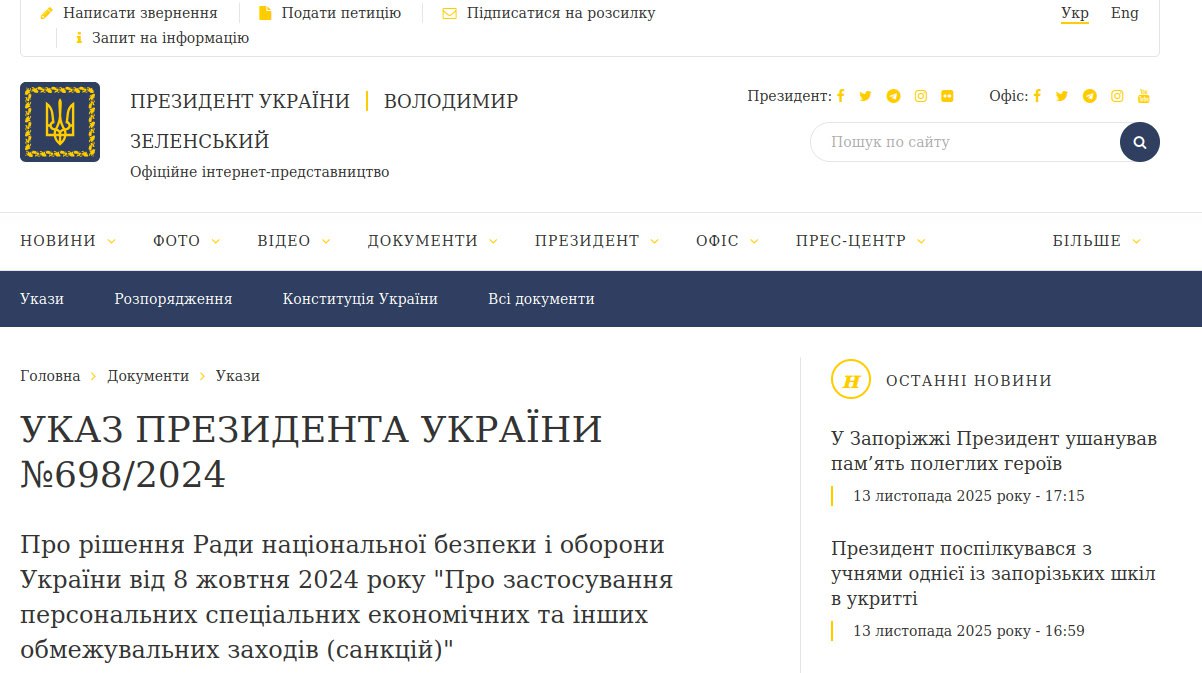Open the Office's YouTube channel icon
Screen dimensions: 1202x673
click(x=1143, y=96)
